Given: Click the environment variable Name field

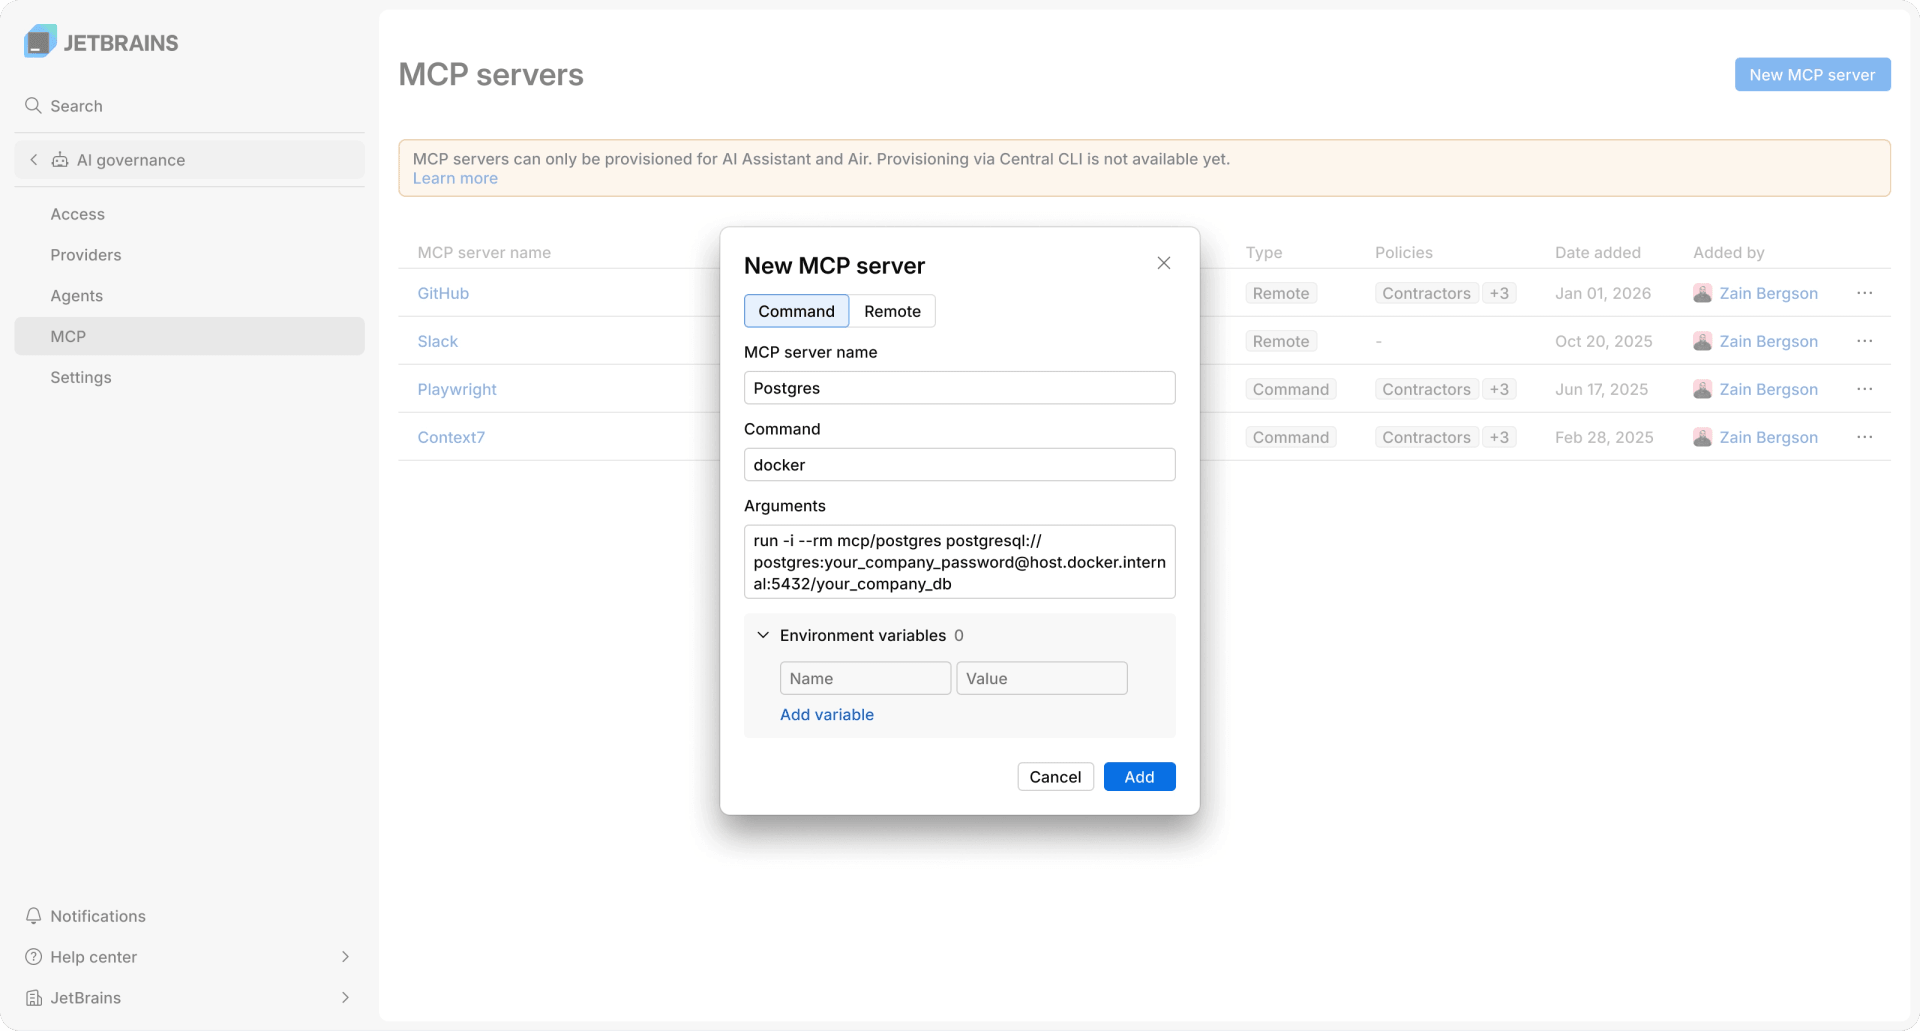Looking at the screenshot, I should coord(865,678).
